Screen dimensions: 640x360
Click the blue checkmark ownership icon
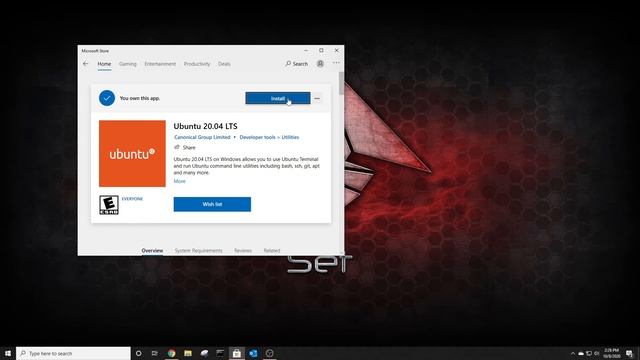point(107,98)
